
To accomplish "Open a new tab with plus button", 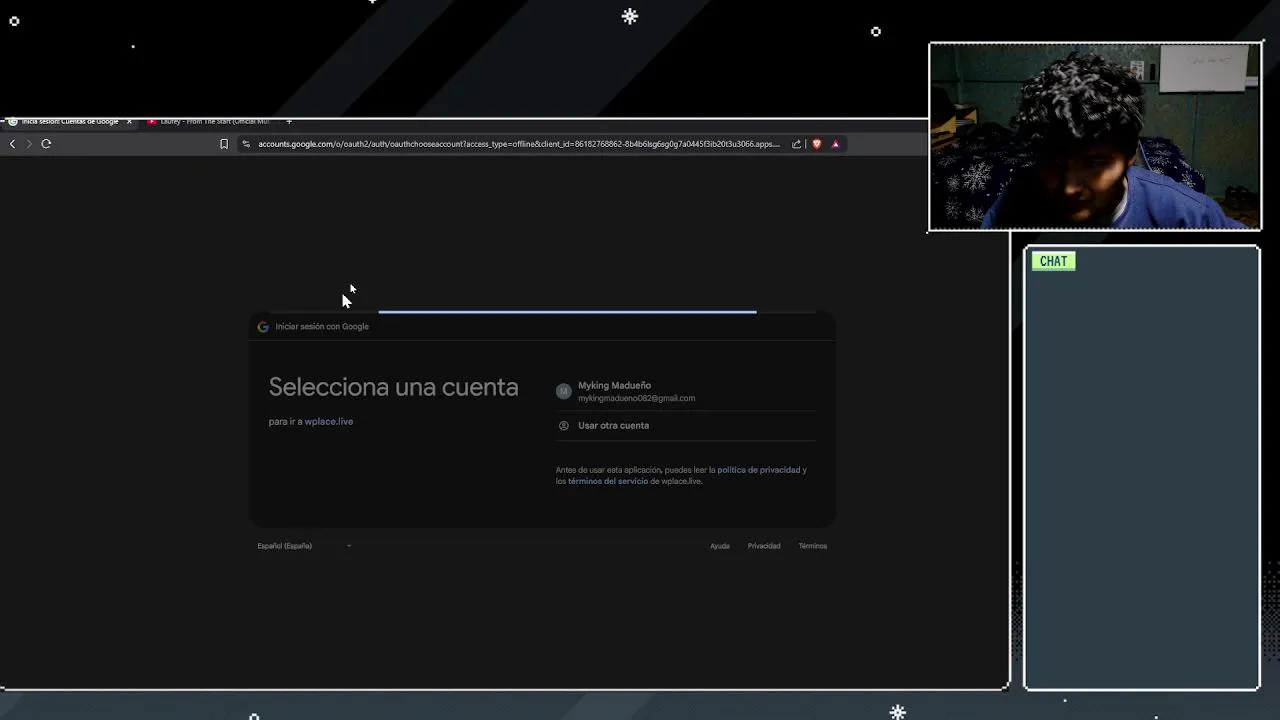I will [x=289, y=121].
